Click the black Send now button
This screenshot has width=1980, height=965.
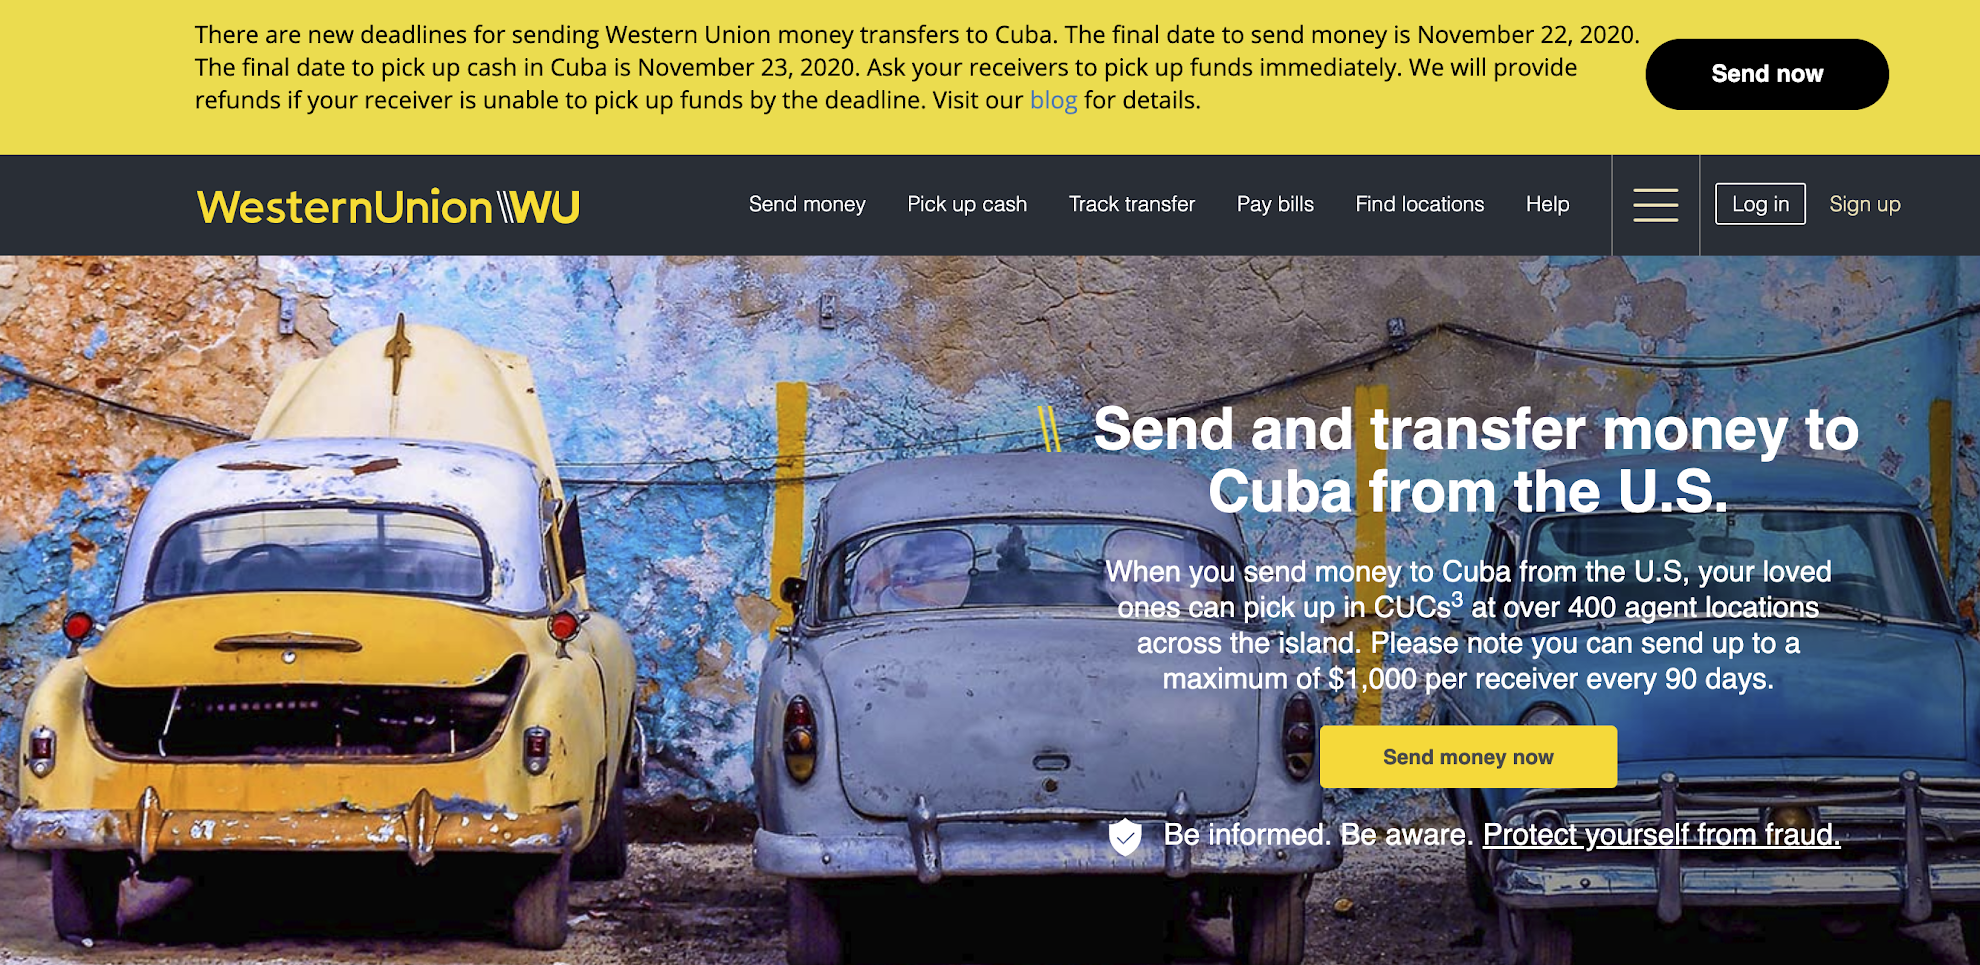click(1767, 74)
